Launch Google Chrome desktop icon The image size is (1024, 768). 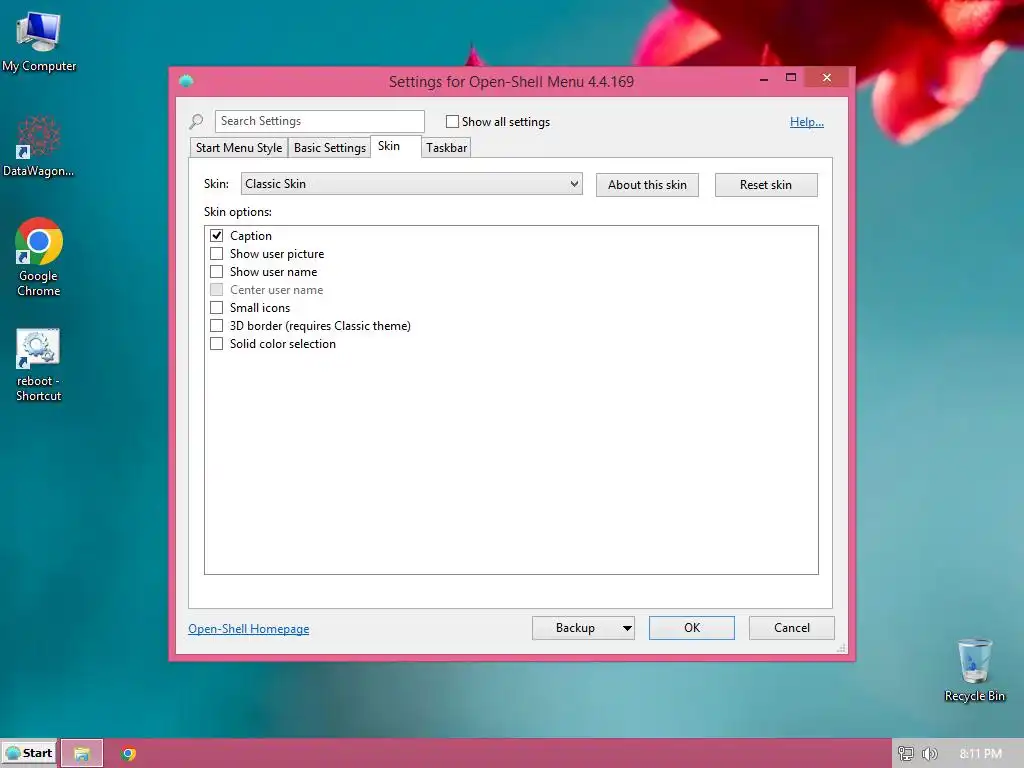point(39,257)
